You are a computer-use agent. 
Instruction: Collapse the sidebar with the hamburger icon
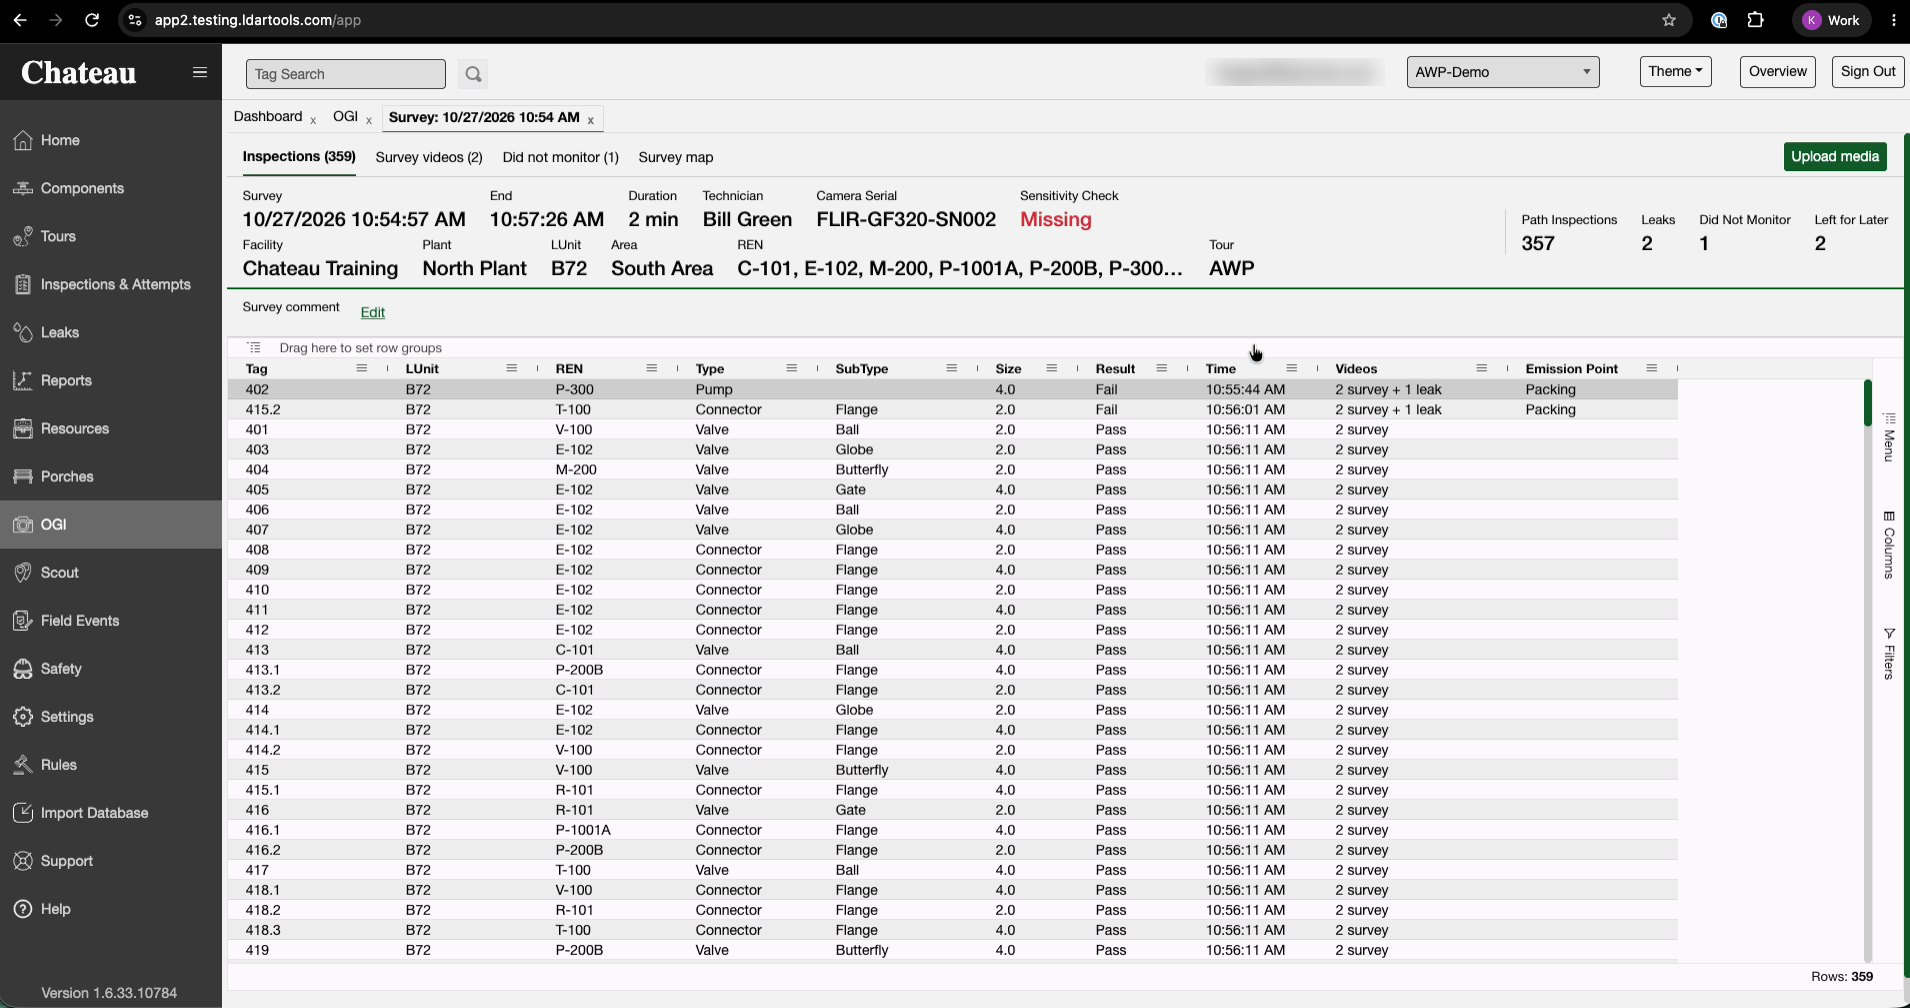coord(200,72)
